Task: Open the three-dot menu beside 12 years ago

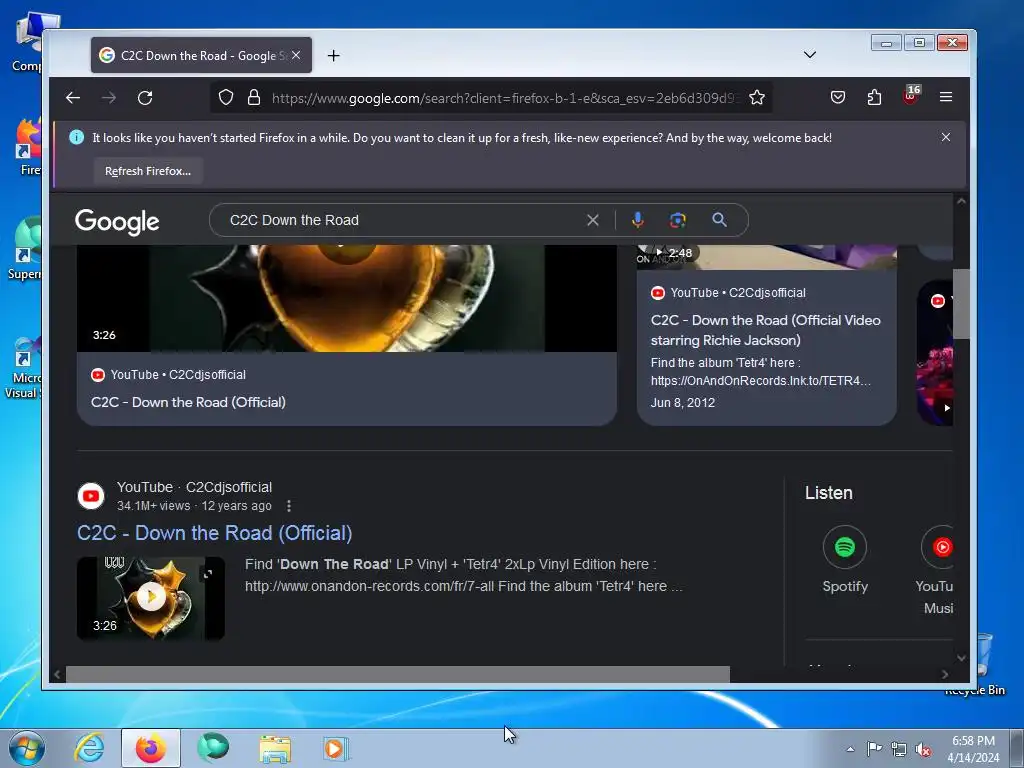Action: 289,506
